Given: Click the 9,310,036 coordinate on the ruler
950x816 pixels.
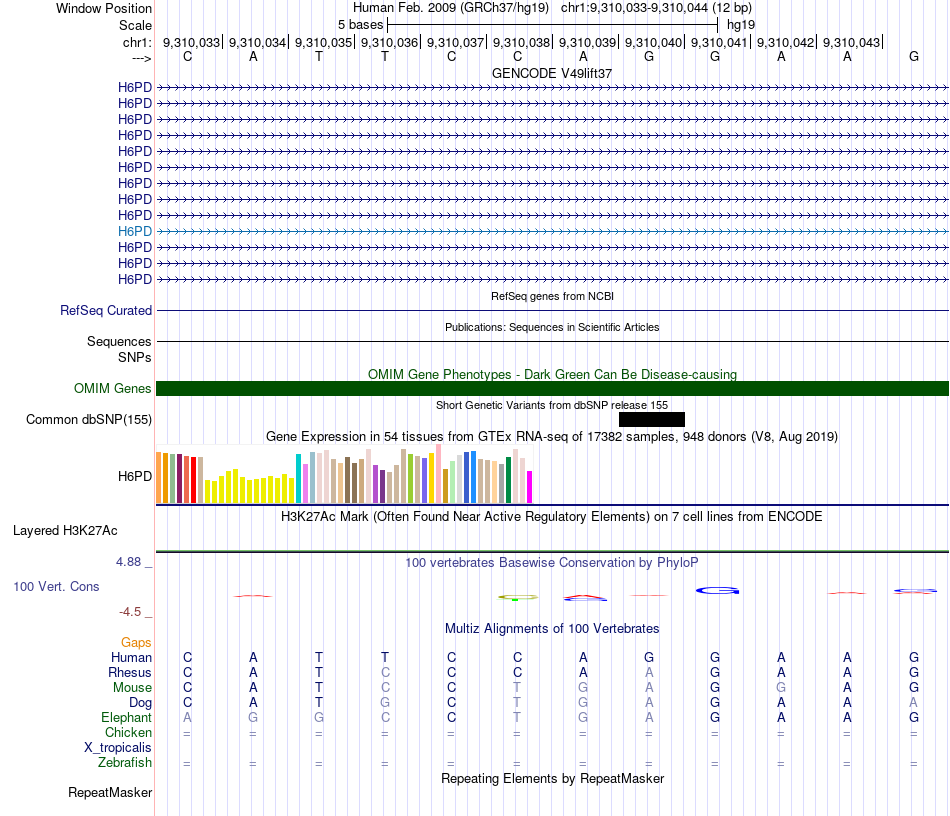Looking at the screenshot, I should tap(390, 42).
